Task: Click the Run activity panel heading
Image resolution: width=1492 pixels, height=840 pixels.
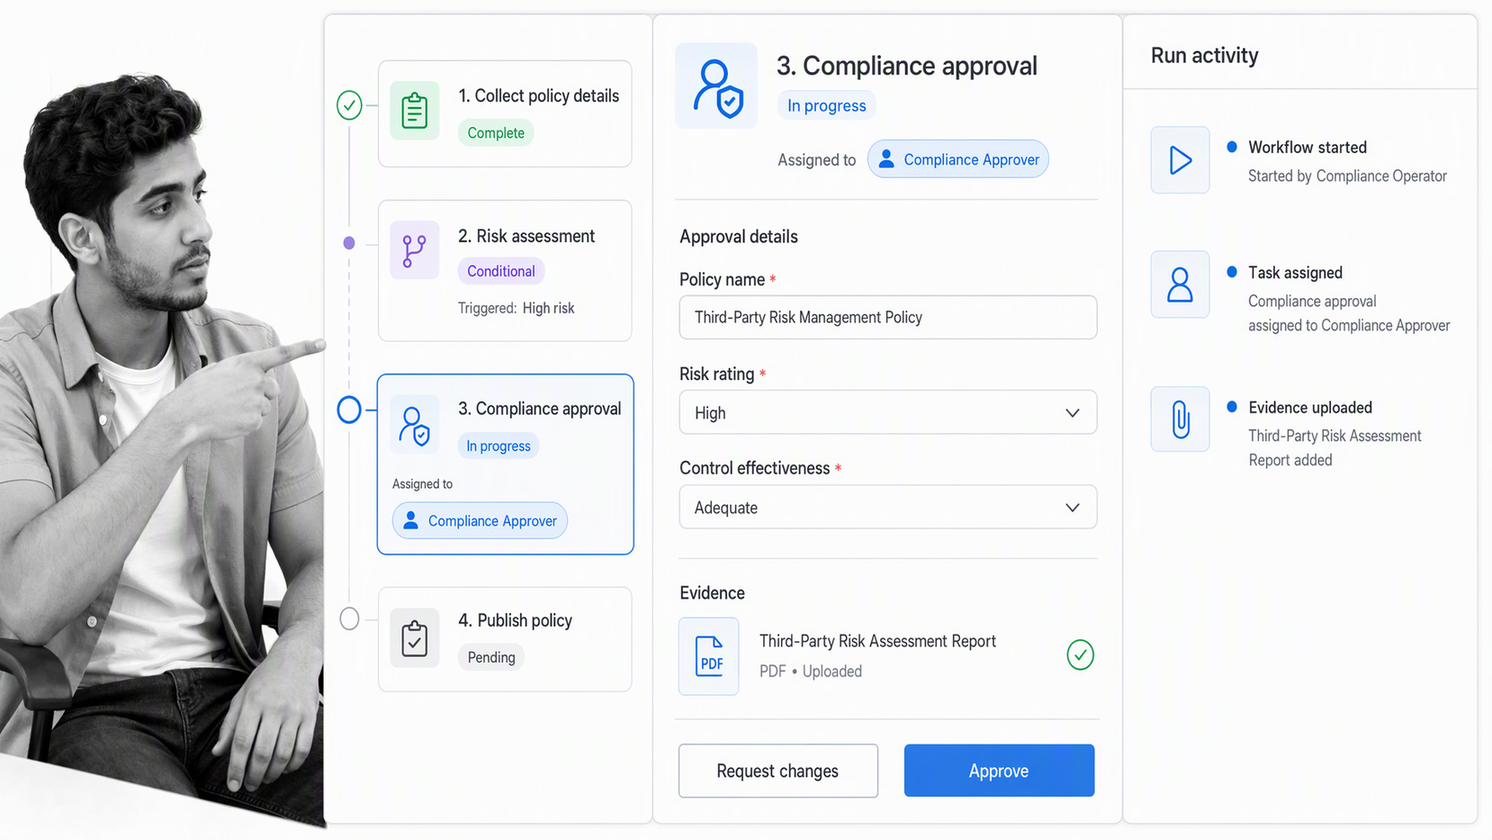Action: pyautogui.click(x=1205, y=56)
